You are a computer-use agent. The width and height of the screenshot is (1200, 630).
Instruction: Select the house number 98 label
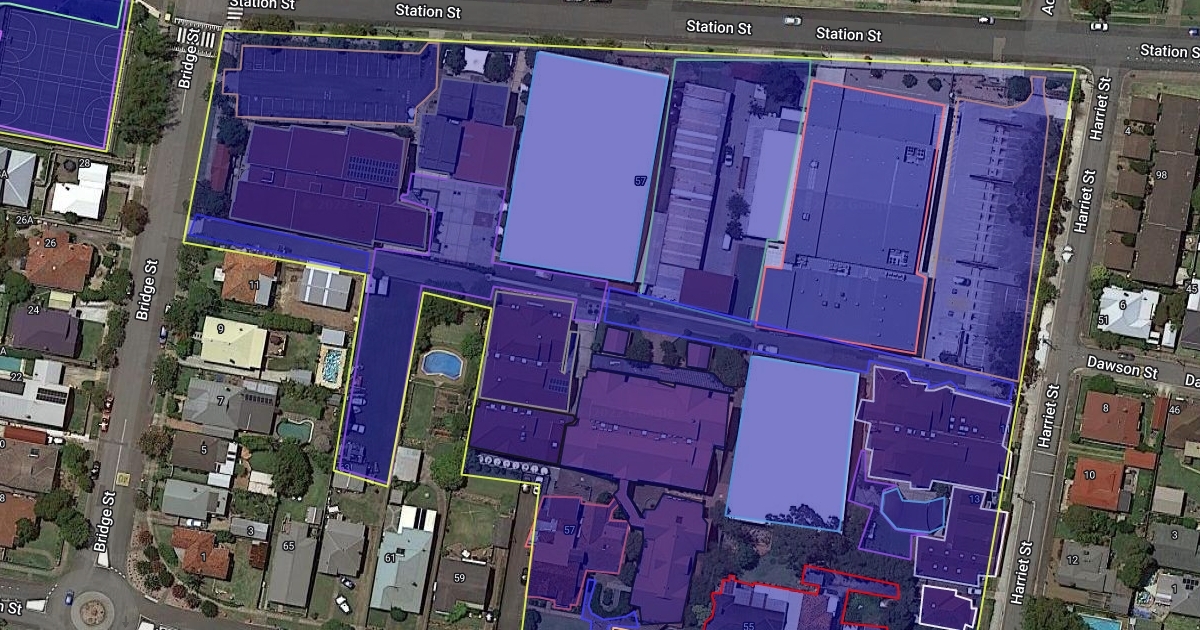pyautogui.click(x=1160, y=175)
